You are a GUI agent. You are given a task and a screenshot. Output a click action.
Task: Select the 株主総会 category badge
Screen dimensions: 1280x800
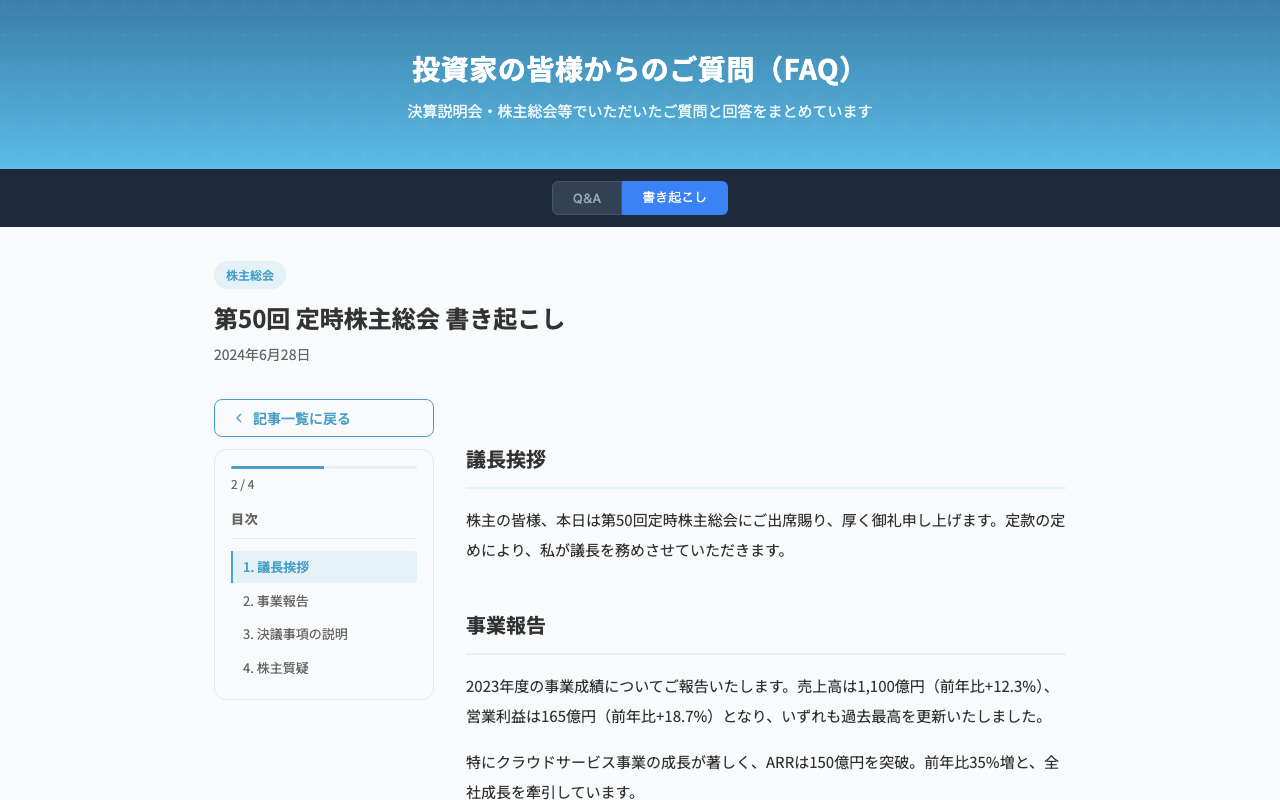point(249,274)
